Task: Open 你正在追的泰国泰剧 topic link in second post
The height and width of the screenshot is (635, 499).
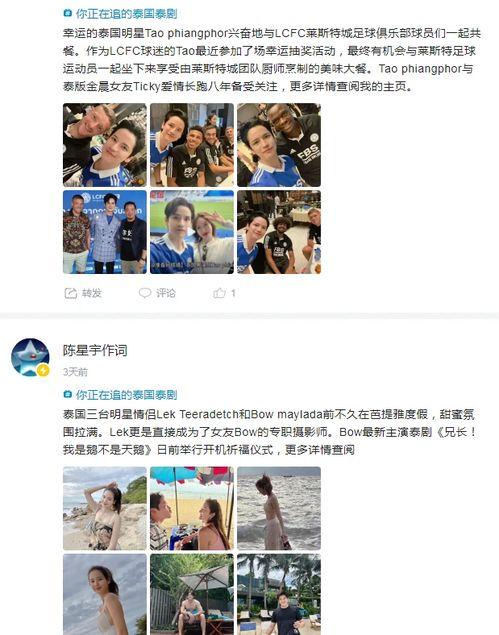Action: tap(126, 394)
